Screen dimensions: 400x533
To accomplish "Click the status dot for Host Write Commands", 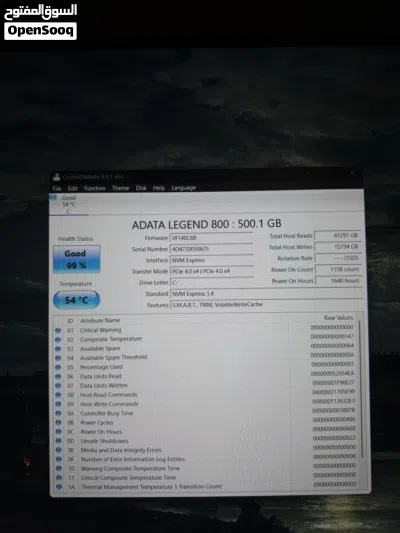I will [58, 404].
